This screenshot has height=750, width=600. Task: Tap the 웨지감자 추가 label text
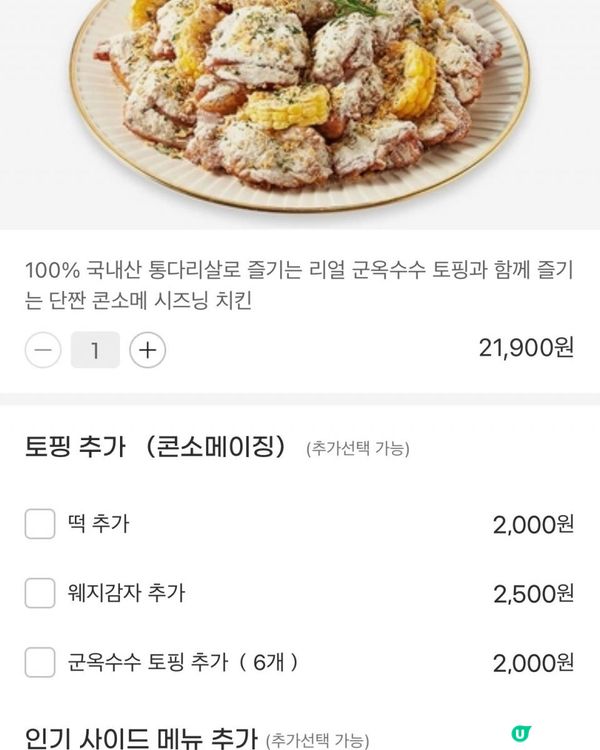pyautogui.click(x=126, y=593)
